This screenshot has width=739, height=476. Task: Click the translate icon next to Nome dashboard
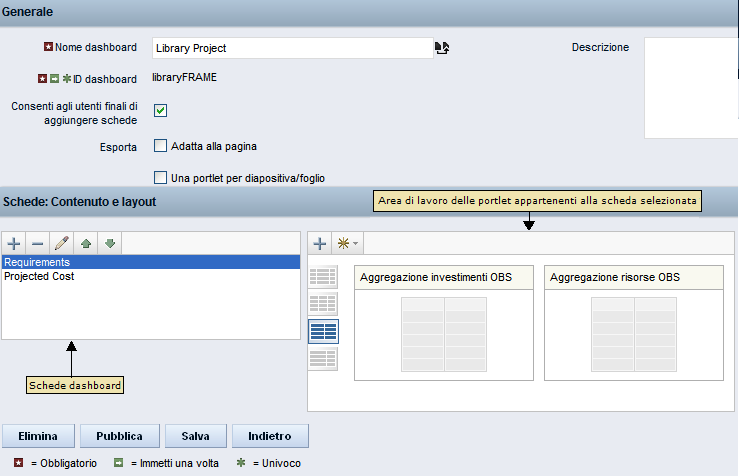click(x=442, y=48)
